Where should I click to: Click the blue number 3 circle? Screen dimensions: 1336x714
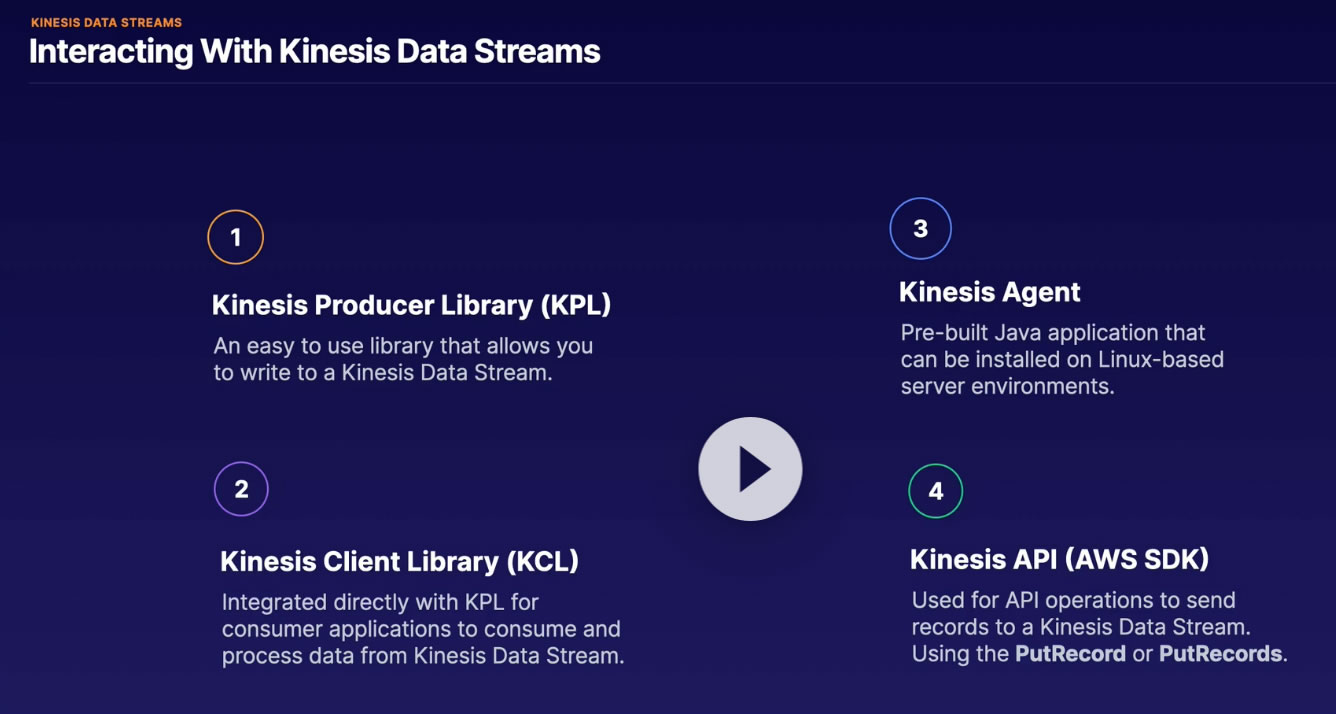click(920, 228)
